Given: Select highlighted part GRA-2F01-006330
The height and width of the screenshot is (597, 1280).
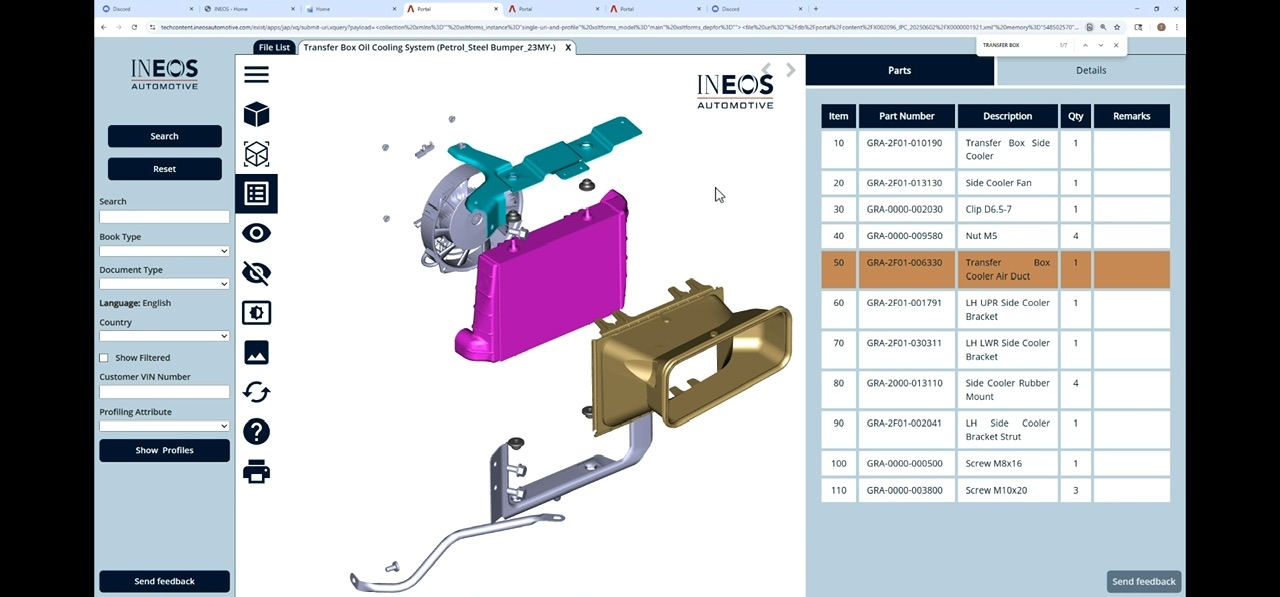Looking at the screenshot, I should [904, 263].
